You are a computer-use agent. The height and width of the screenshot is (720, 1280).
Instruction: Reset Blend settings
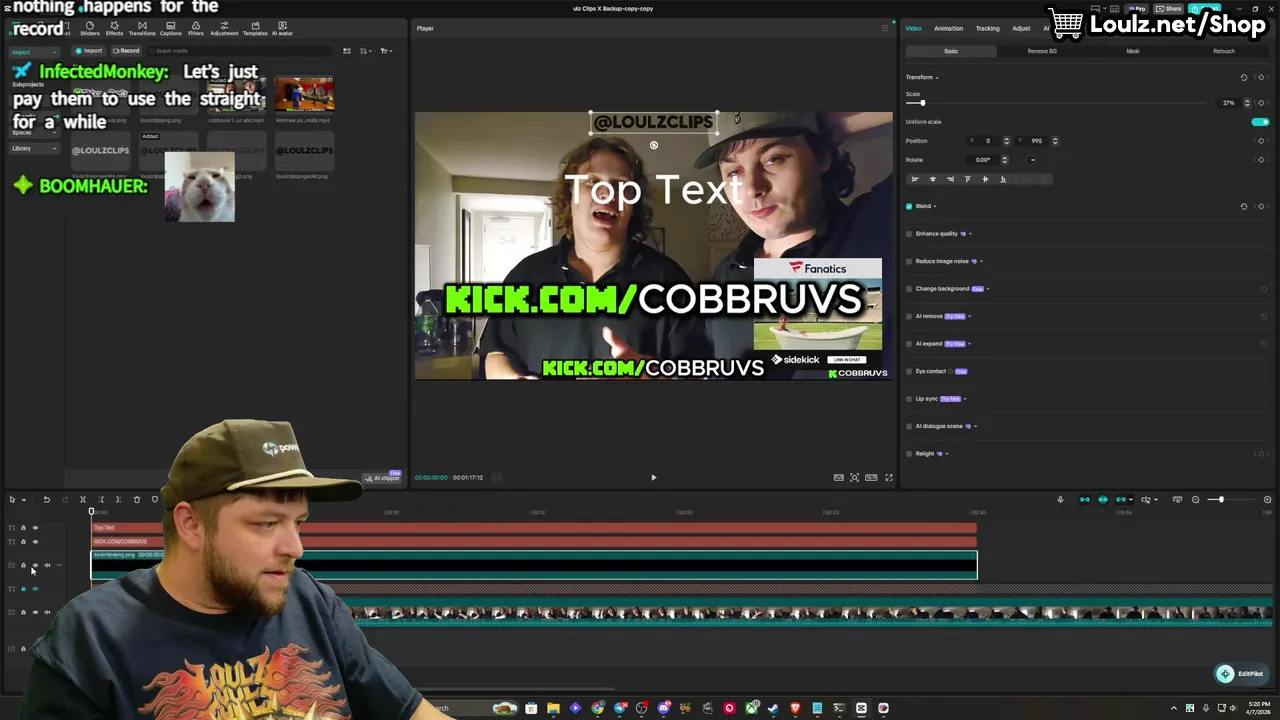[1244, 206]
